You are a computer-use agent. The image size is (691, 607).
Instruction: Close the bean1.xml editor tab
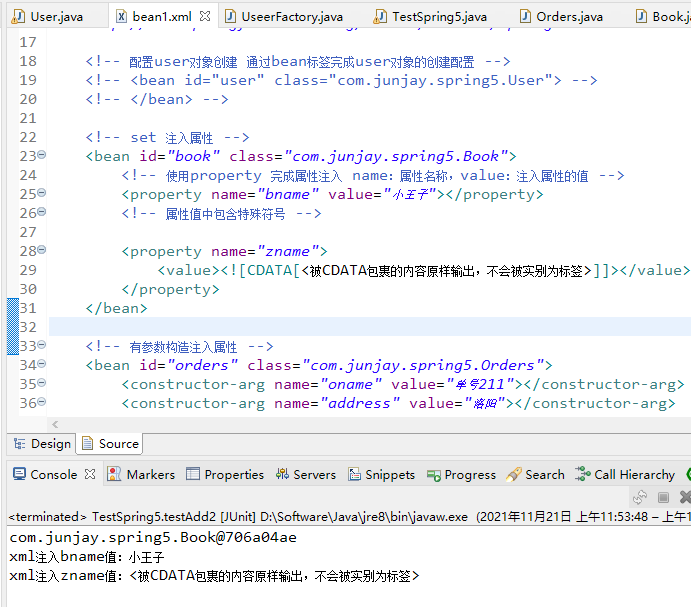coord(205,16)
